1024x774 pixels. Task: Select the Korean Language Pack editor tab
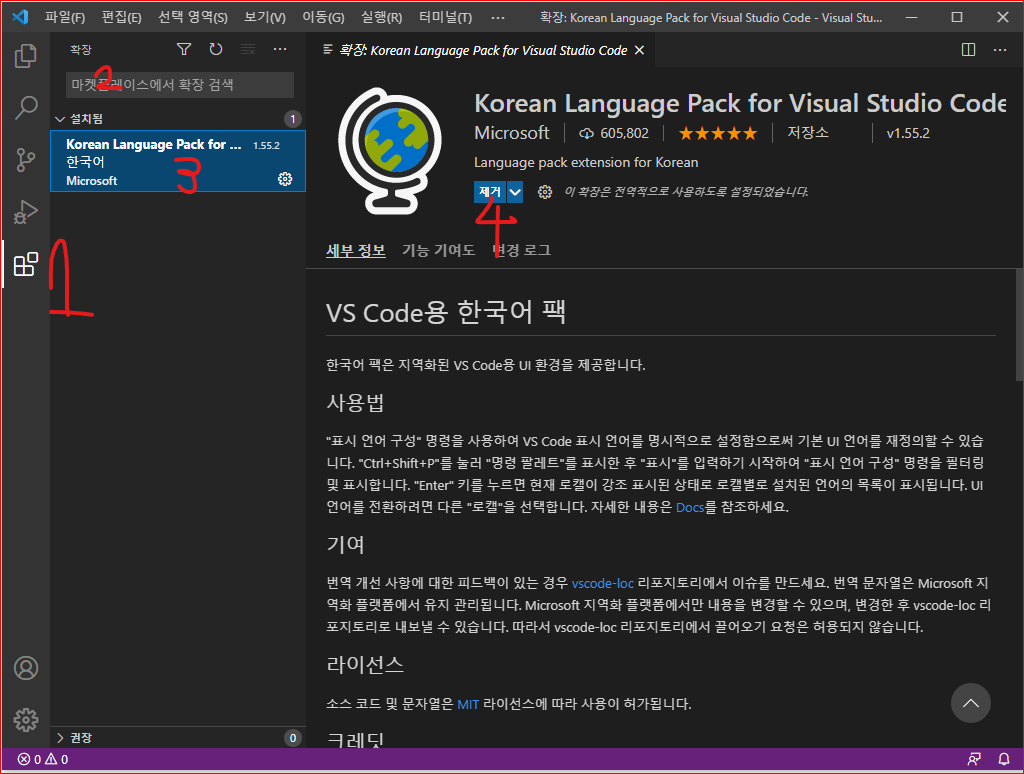(483, 50)
